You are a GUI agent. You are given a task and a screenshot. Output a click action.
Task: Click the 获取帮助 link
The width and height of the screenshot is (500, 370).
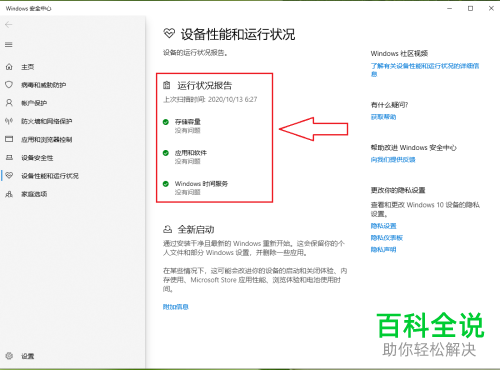pyautogui.click(x=383, y=117)
